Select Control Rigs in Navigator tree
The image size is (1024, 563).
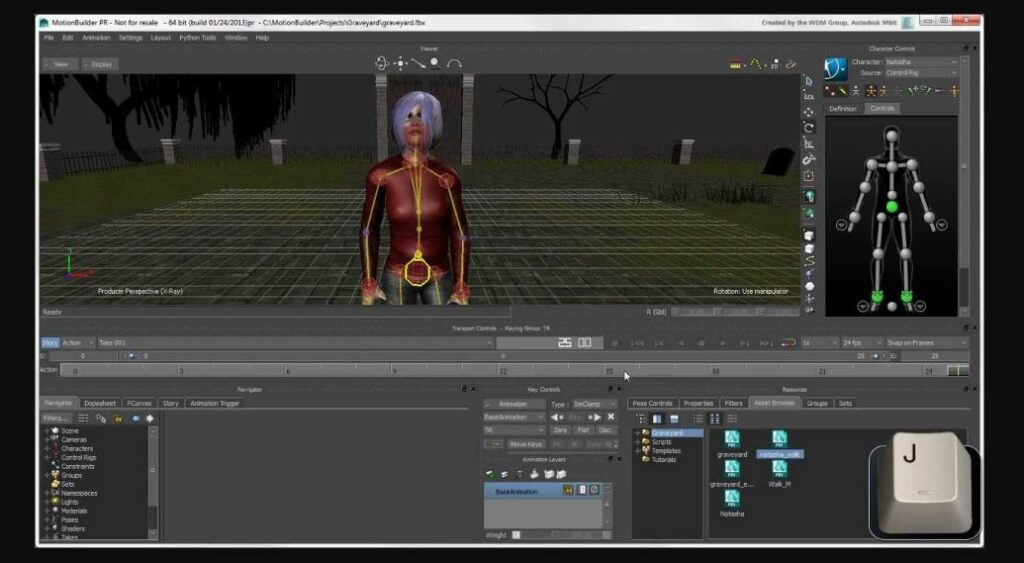(78, 458)
